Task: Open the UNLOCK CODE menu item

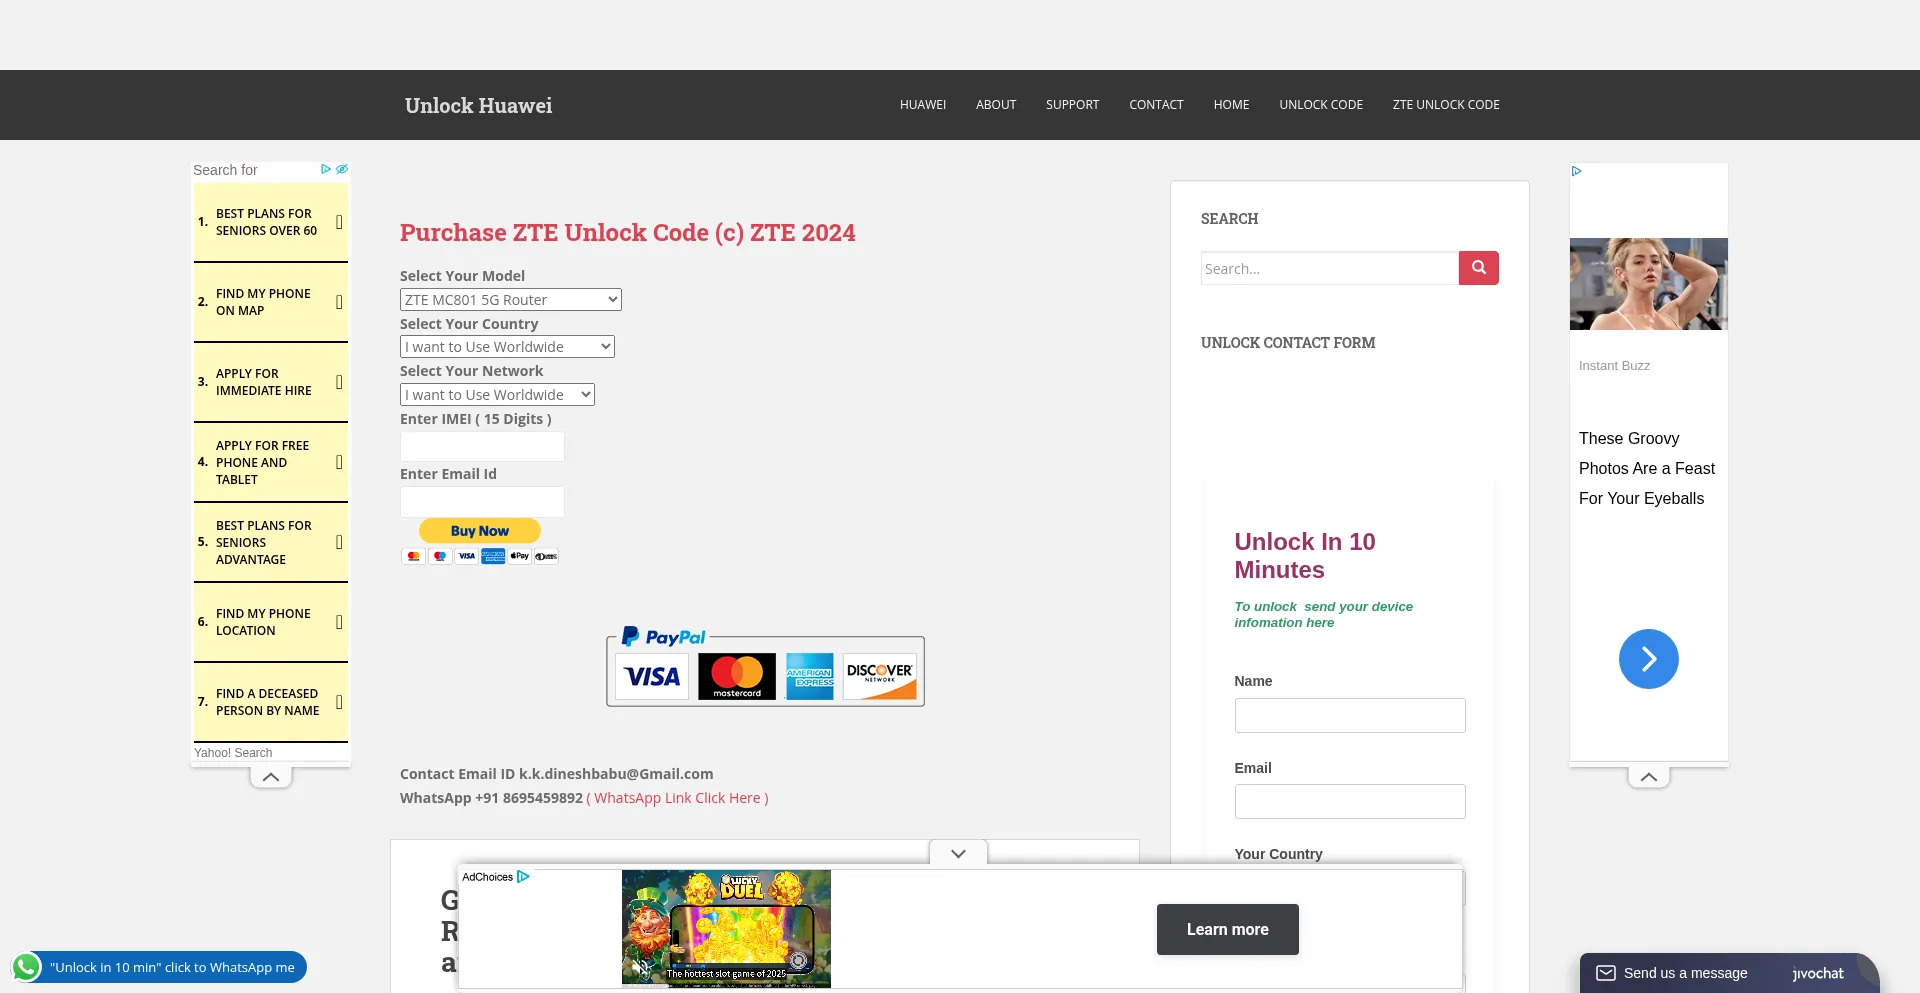Action: click(x=1321, y=105)
